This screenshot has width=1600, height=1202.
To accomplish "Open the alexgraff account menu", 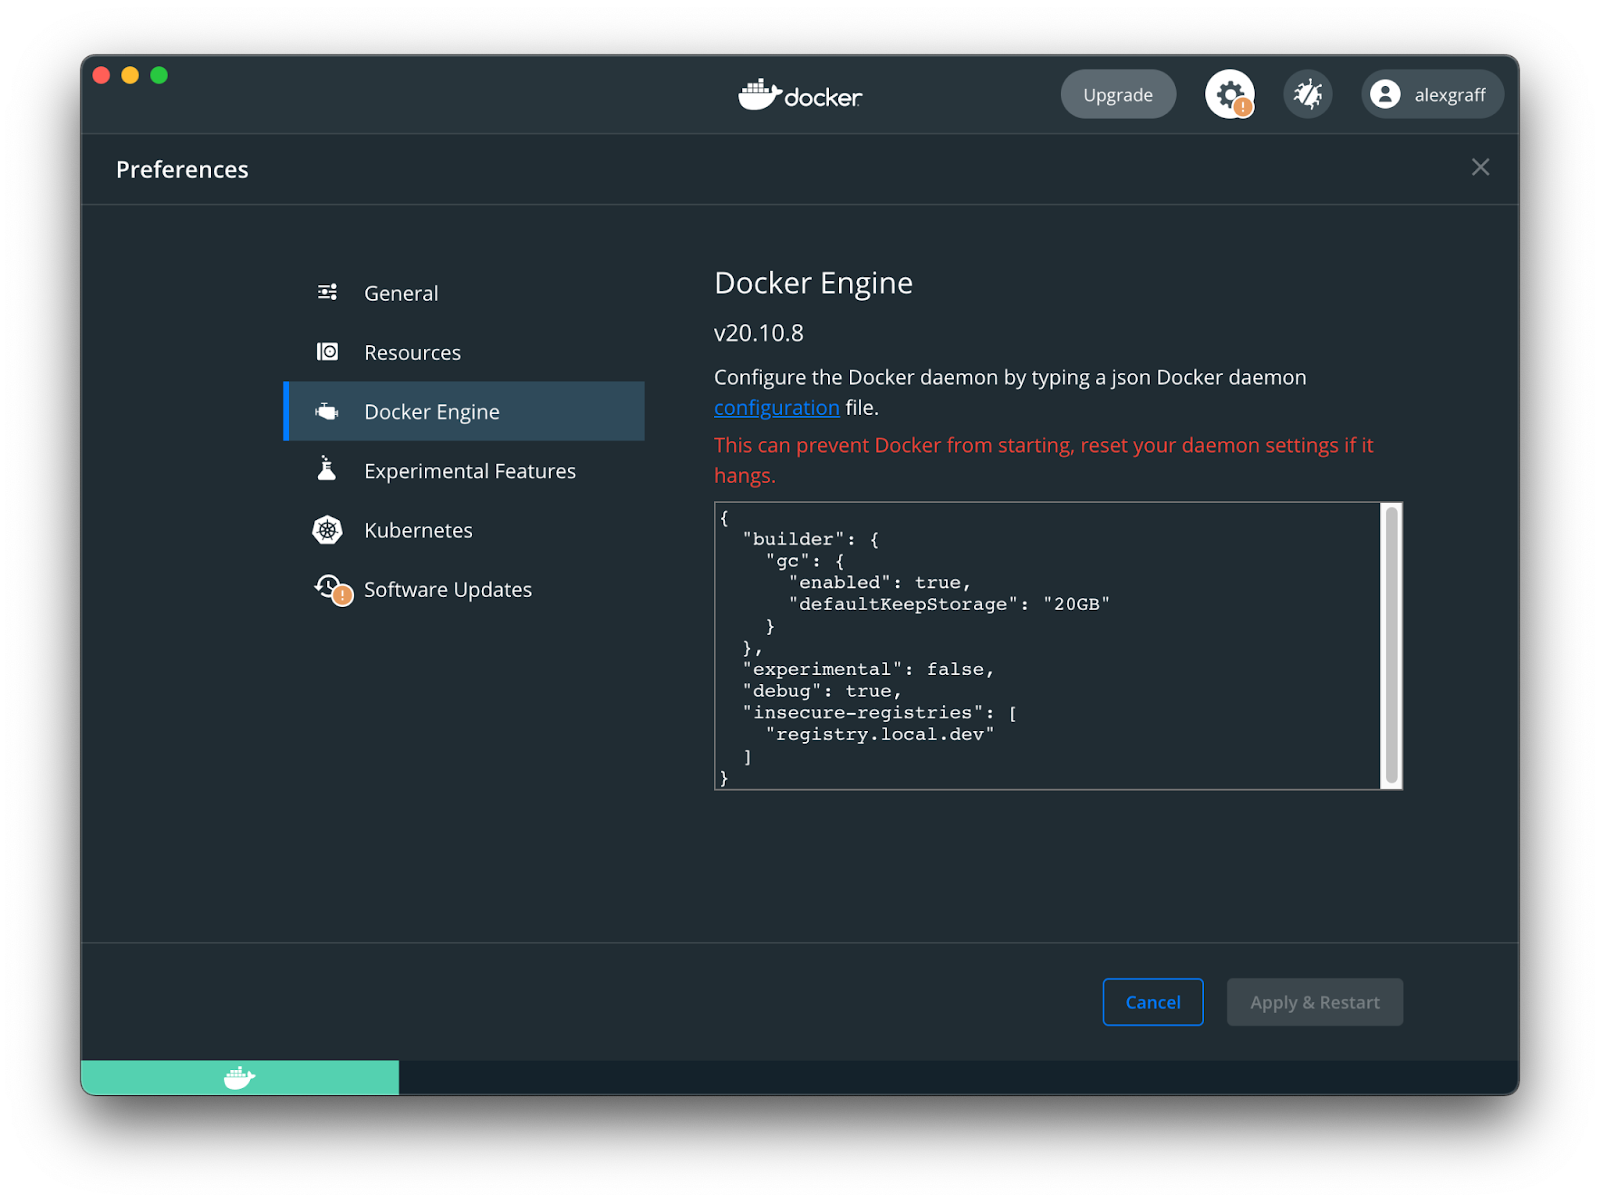I will point(1432,95).
